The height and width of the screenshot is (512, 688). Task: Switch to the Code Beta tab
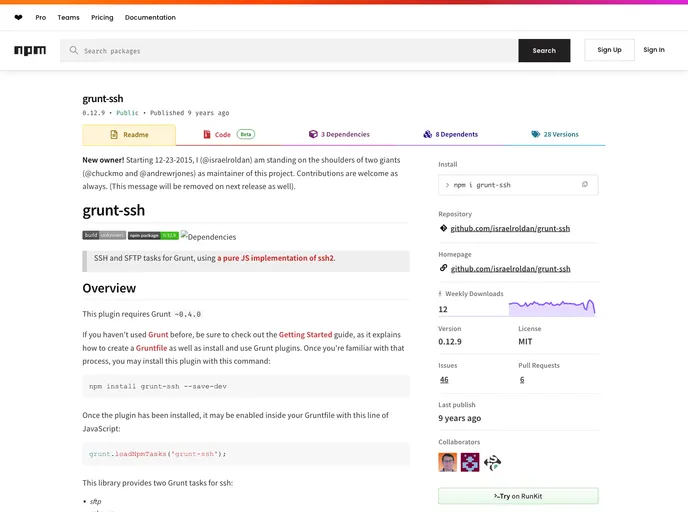229,134
